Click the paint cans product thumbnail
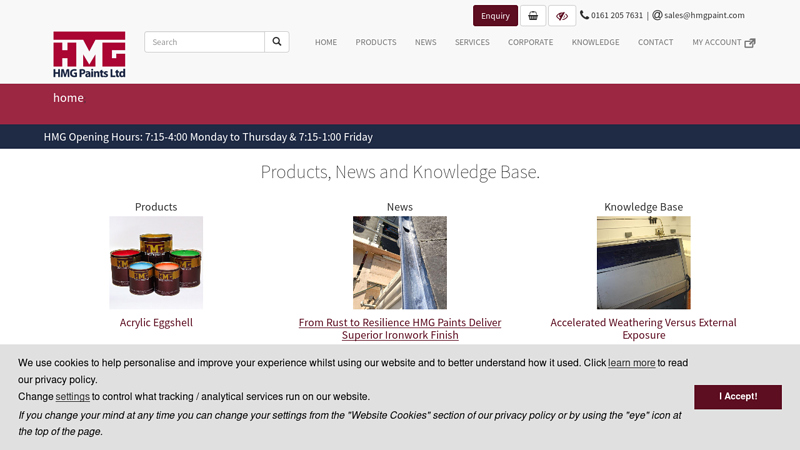This screenshot has height=450, width=800. (x=156, y=263)
